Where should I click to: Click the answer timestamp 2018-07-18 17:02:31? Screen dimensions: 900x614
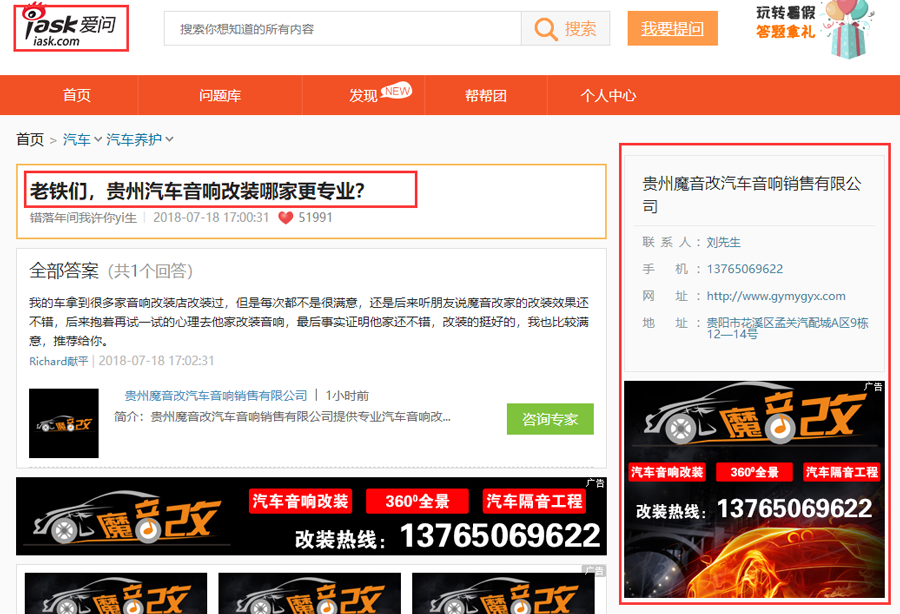point(156,361)
